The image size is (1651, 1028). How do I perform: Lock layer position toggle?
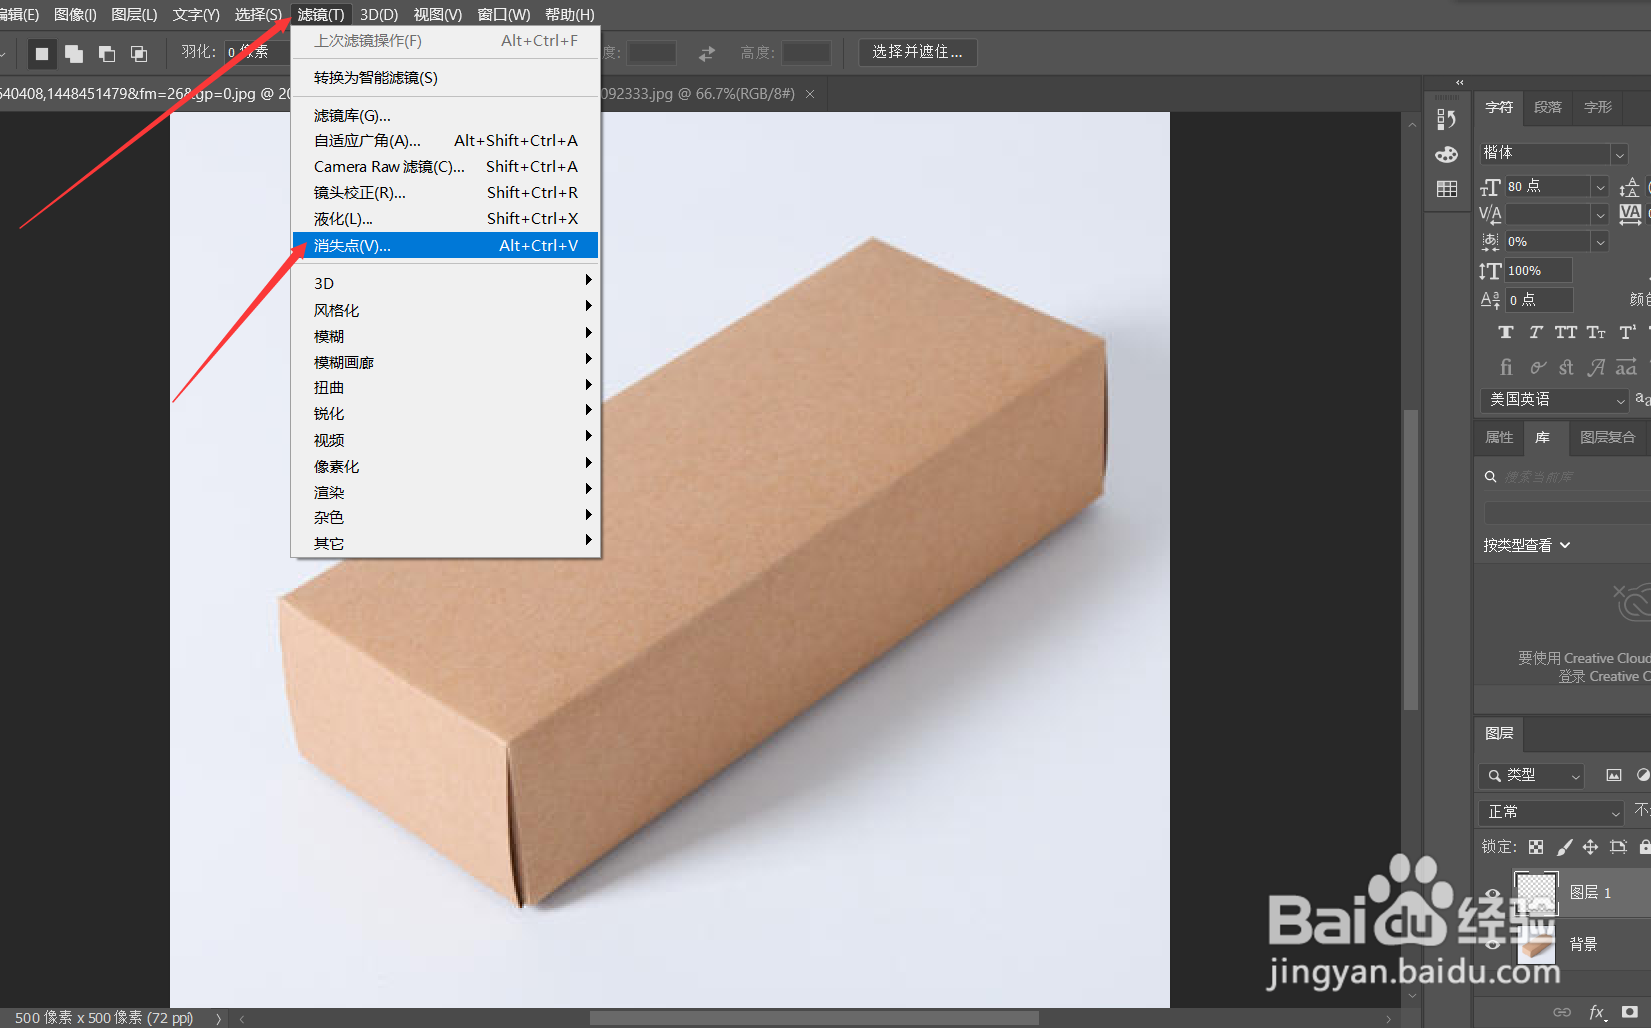pyautogui.click(x=1590, y=847)
